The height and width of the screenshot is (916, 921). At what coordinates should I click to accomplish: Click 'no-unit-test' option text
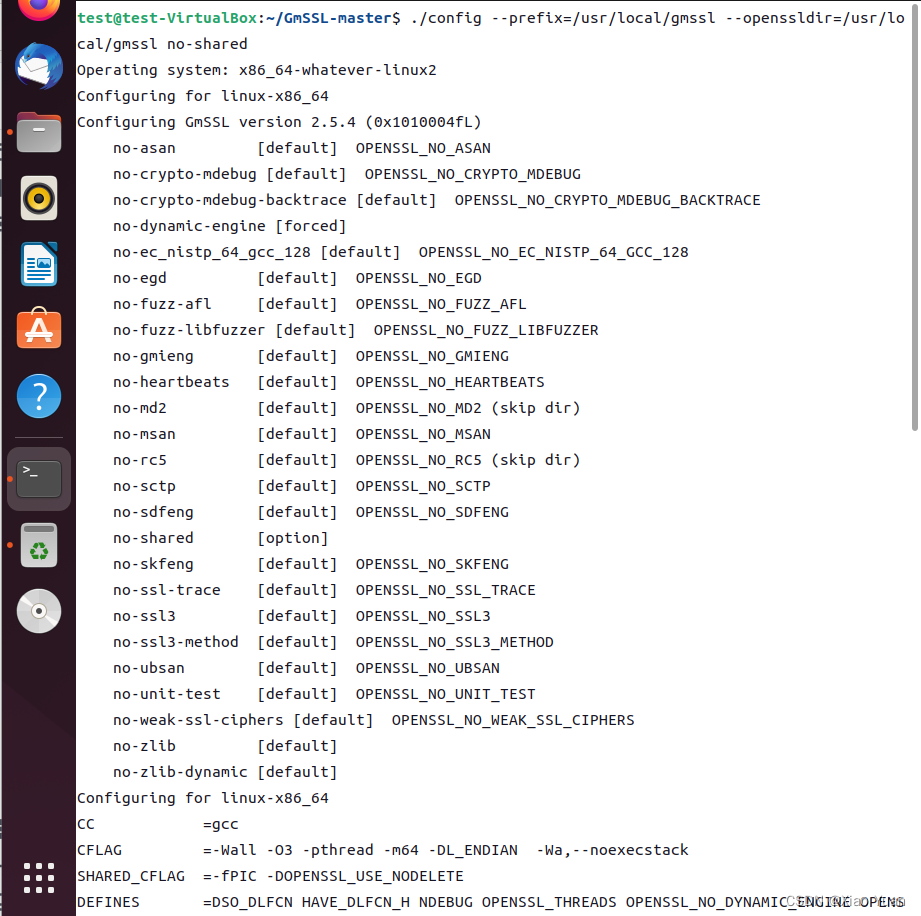coord(167,694)
